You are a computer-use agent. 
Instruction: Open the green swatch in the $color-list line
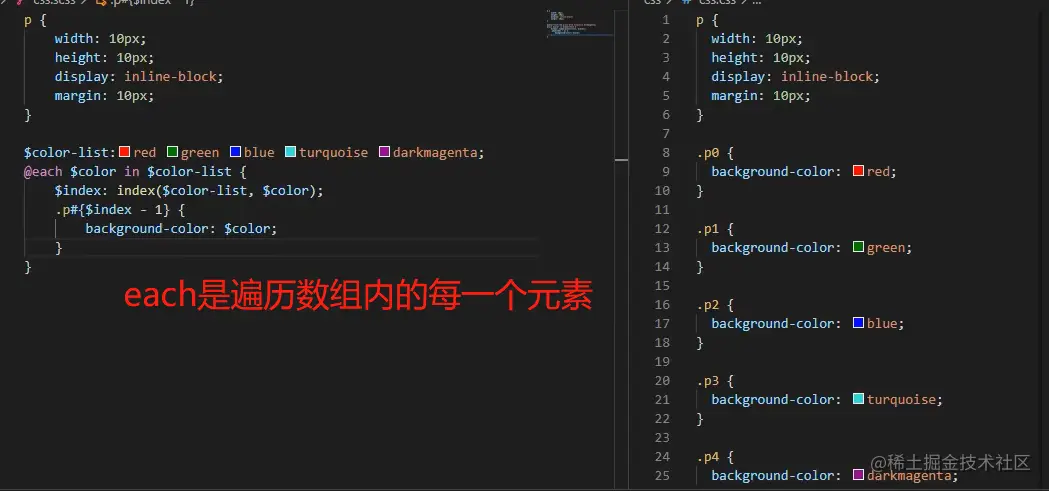click(173, 152)
